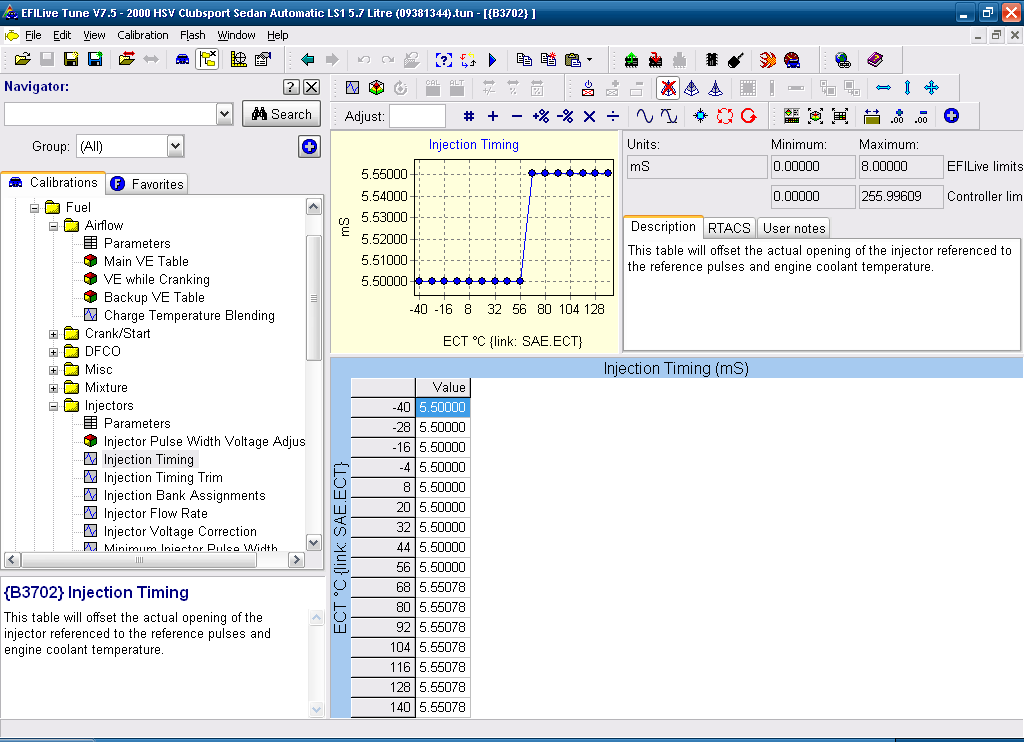Screen dimensions: 1024x742
Task: Open the navigator search combo dropdown
Action: 225,114
